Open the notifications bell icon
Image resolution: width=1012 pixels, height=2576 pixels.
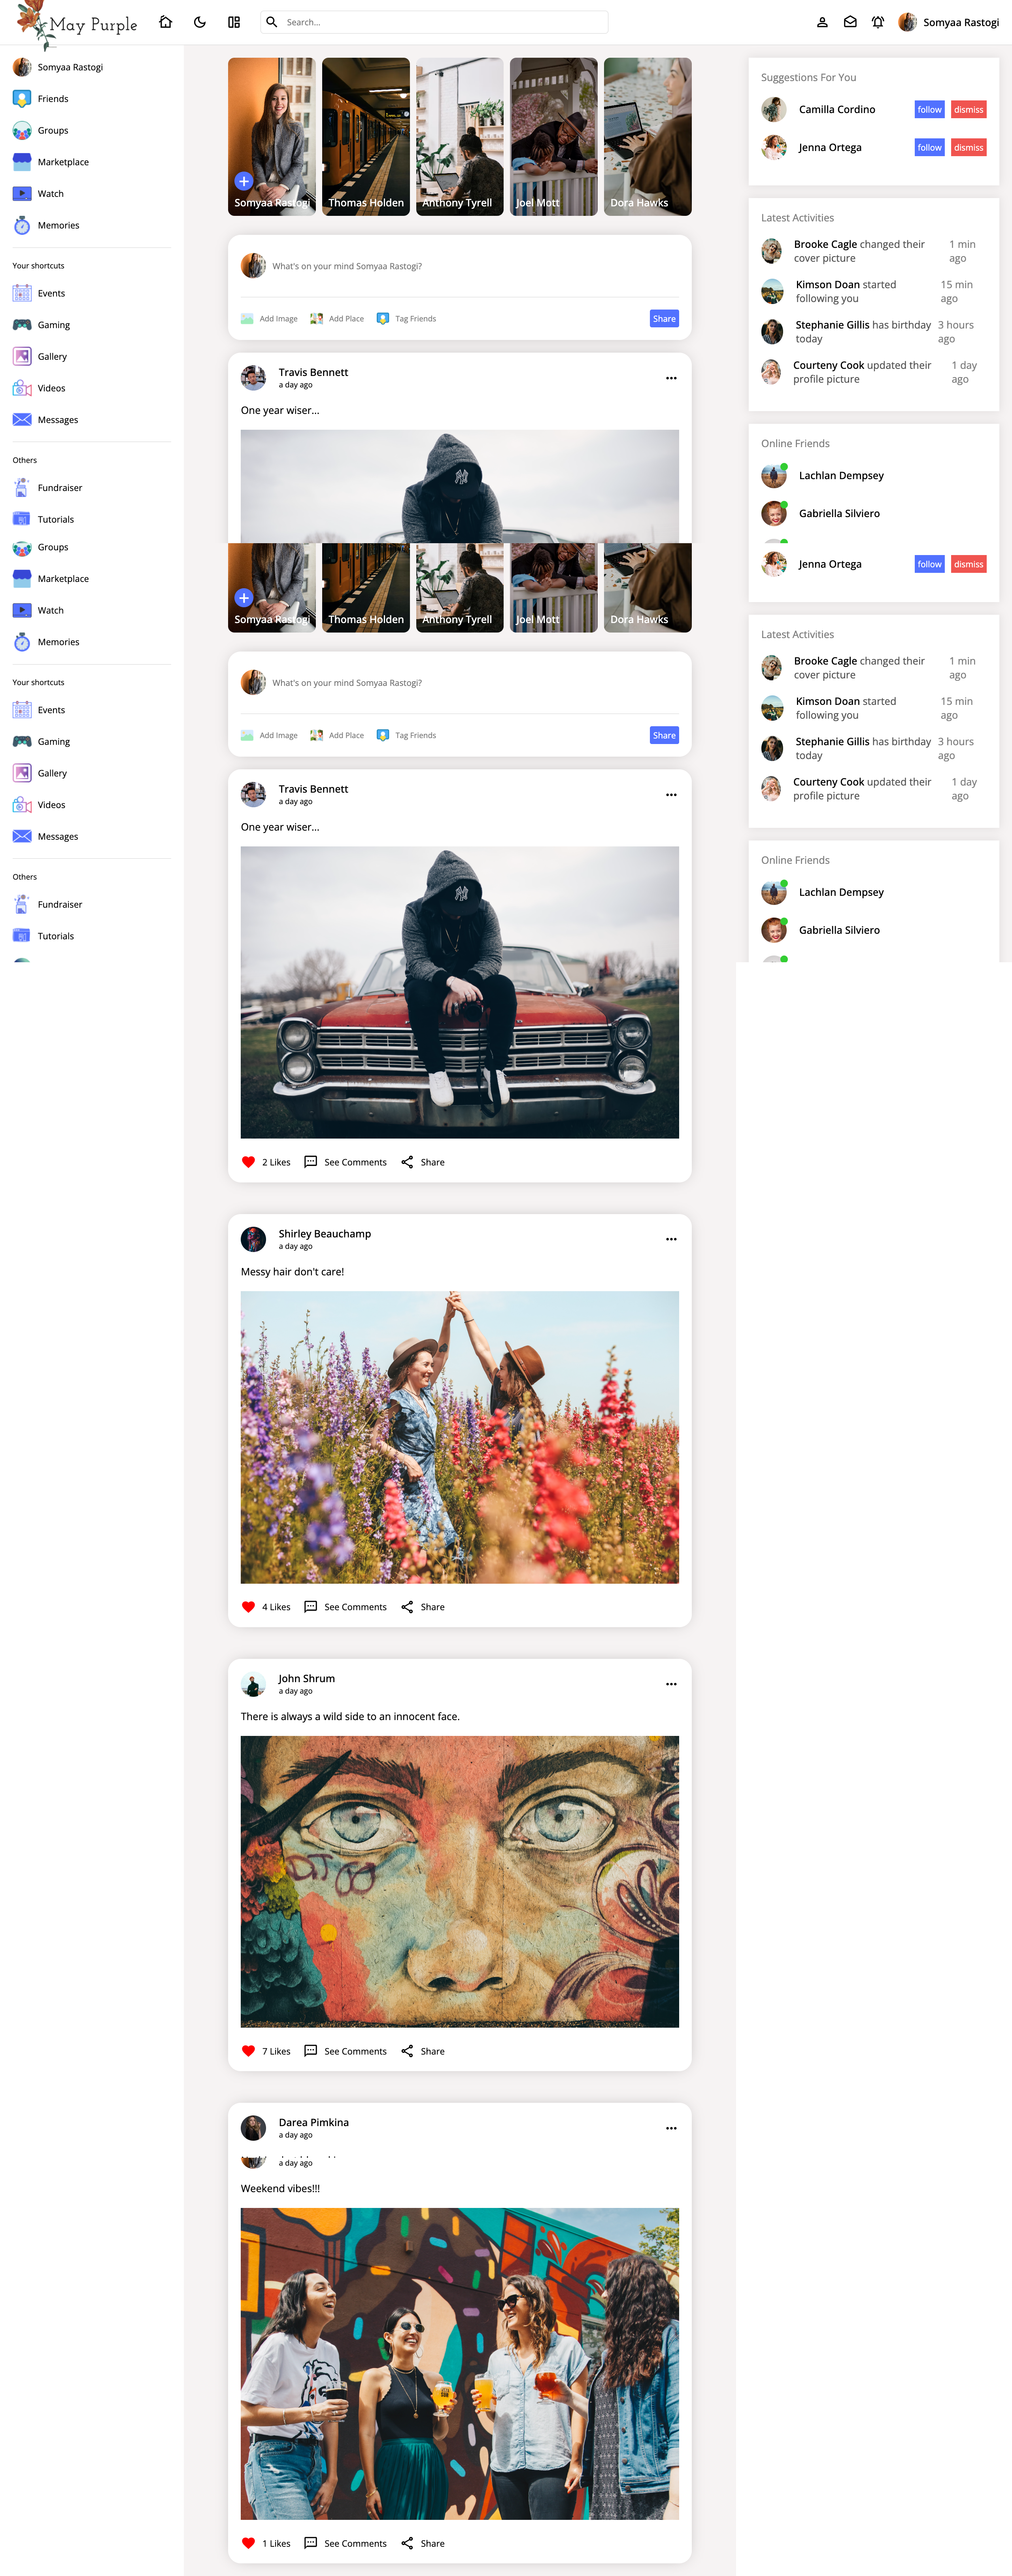(x=878, y=22)
